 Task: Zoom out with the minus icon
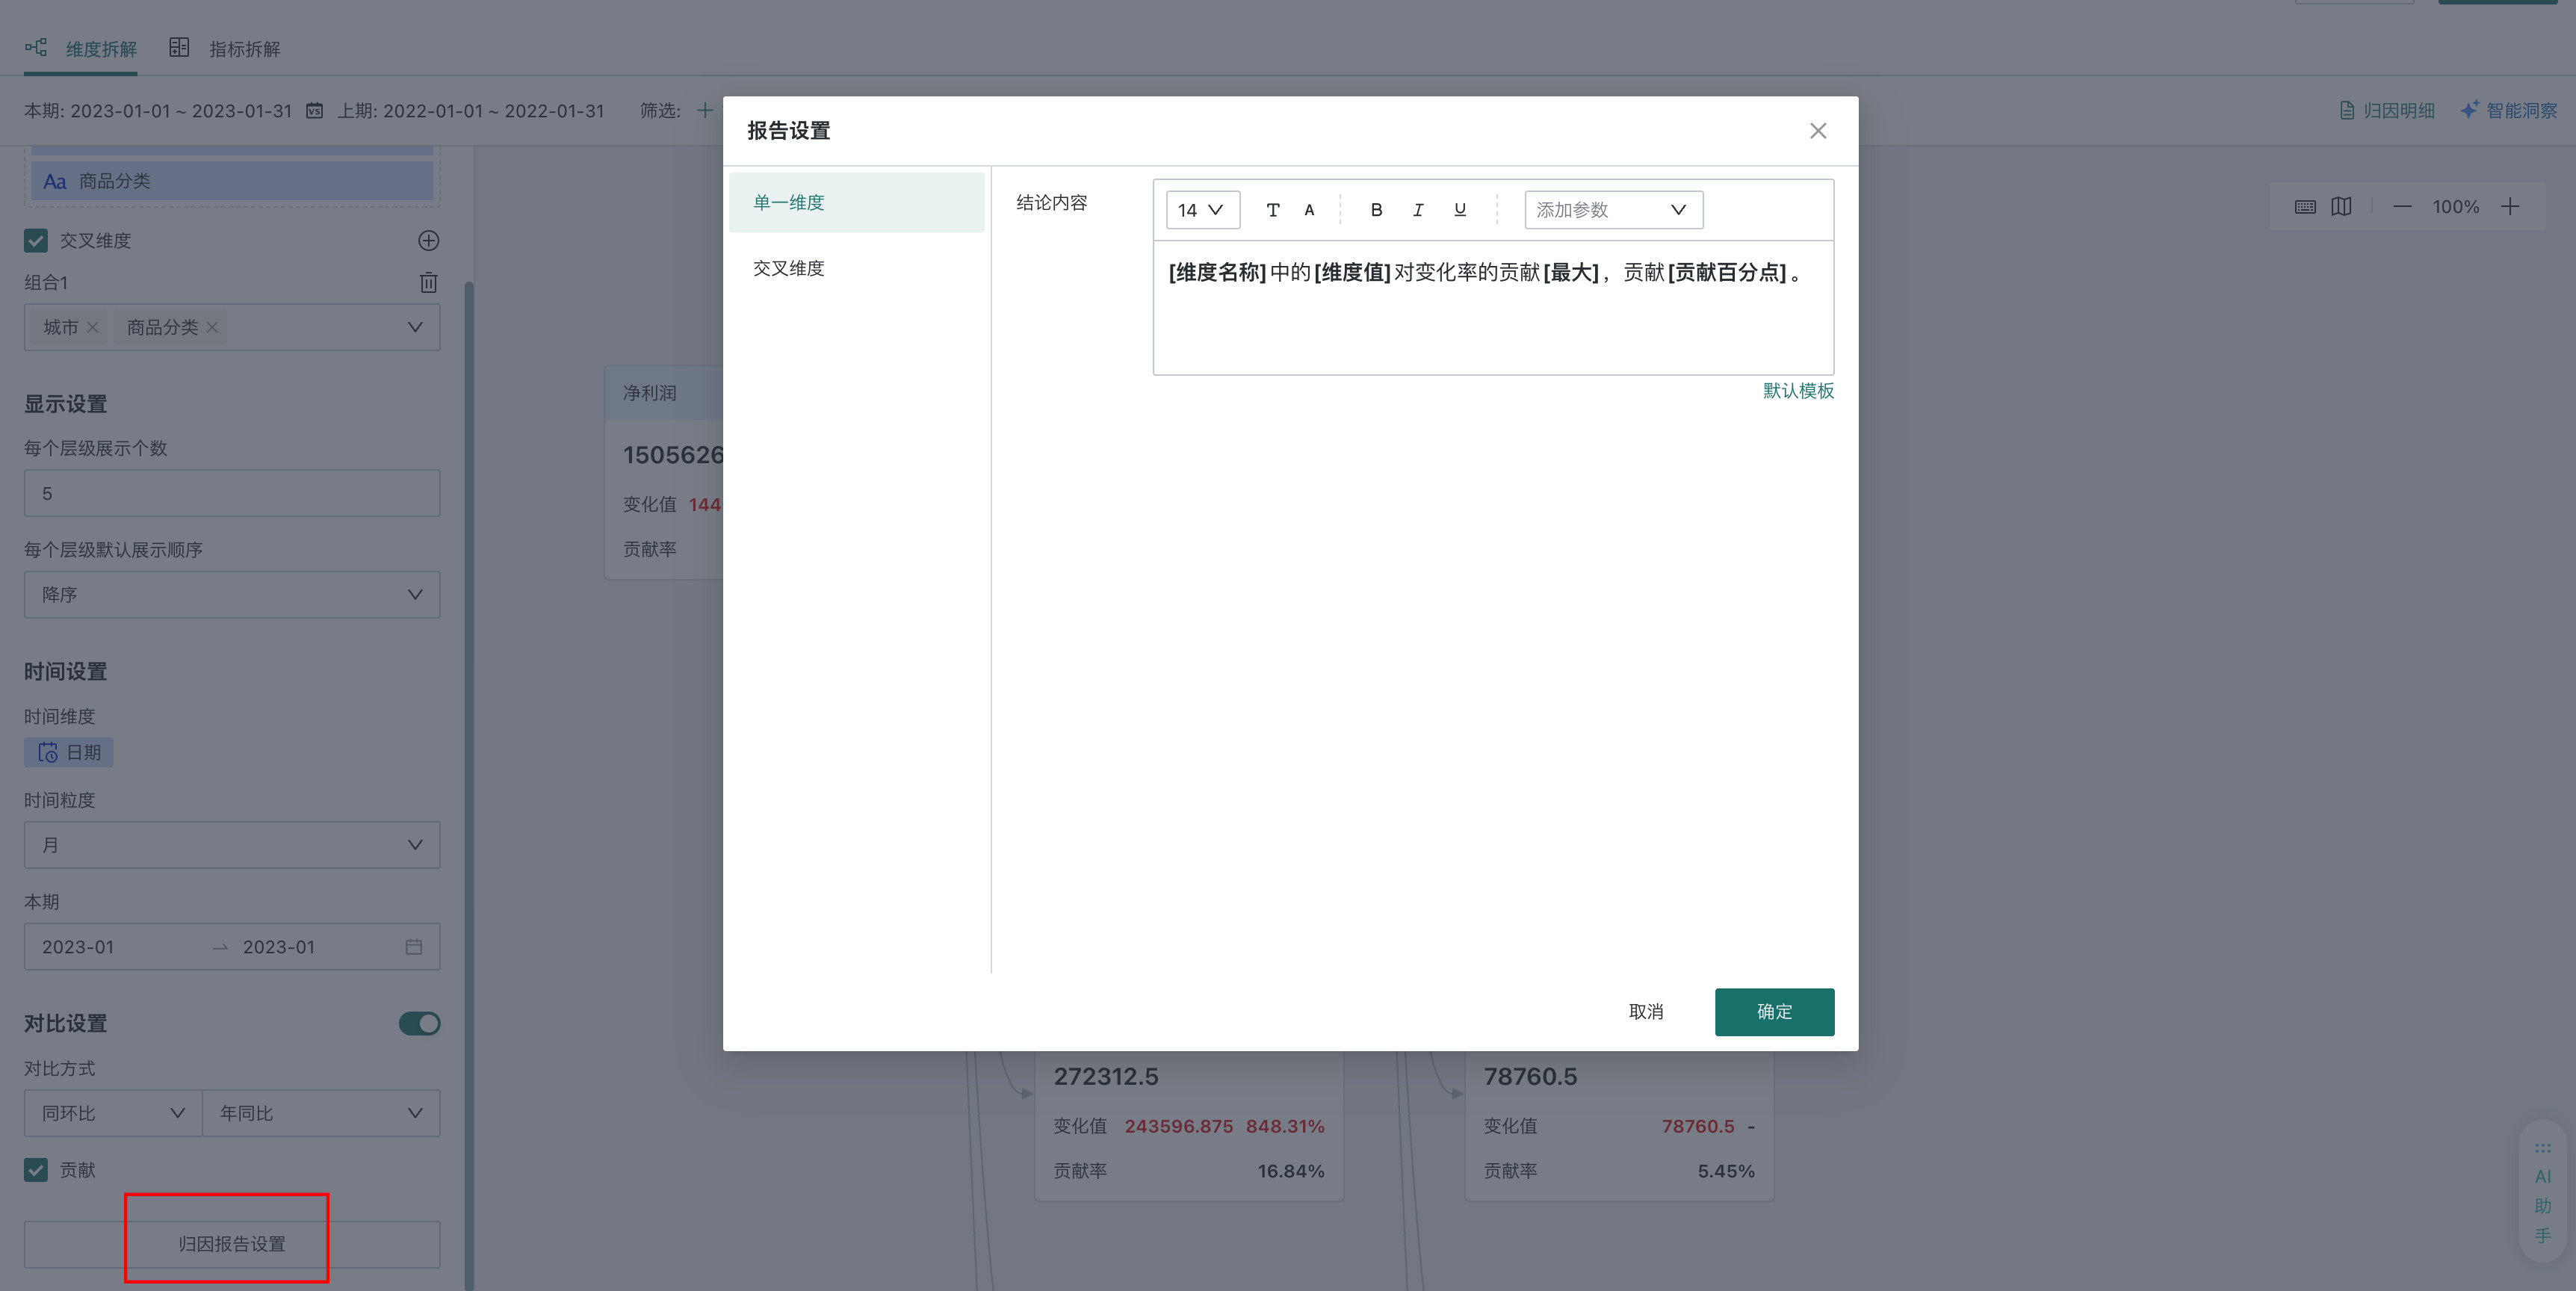(x=2402, y=207)
